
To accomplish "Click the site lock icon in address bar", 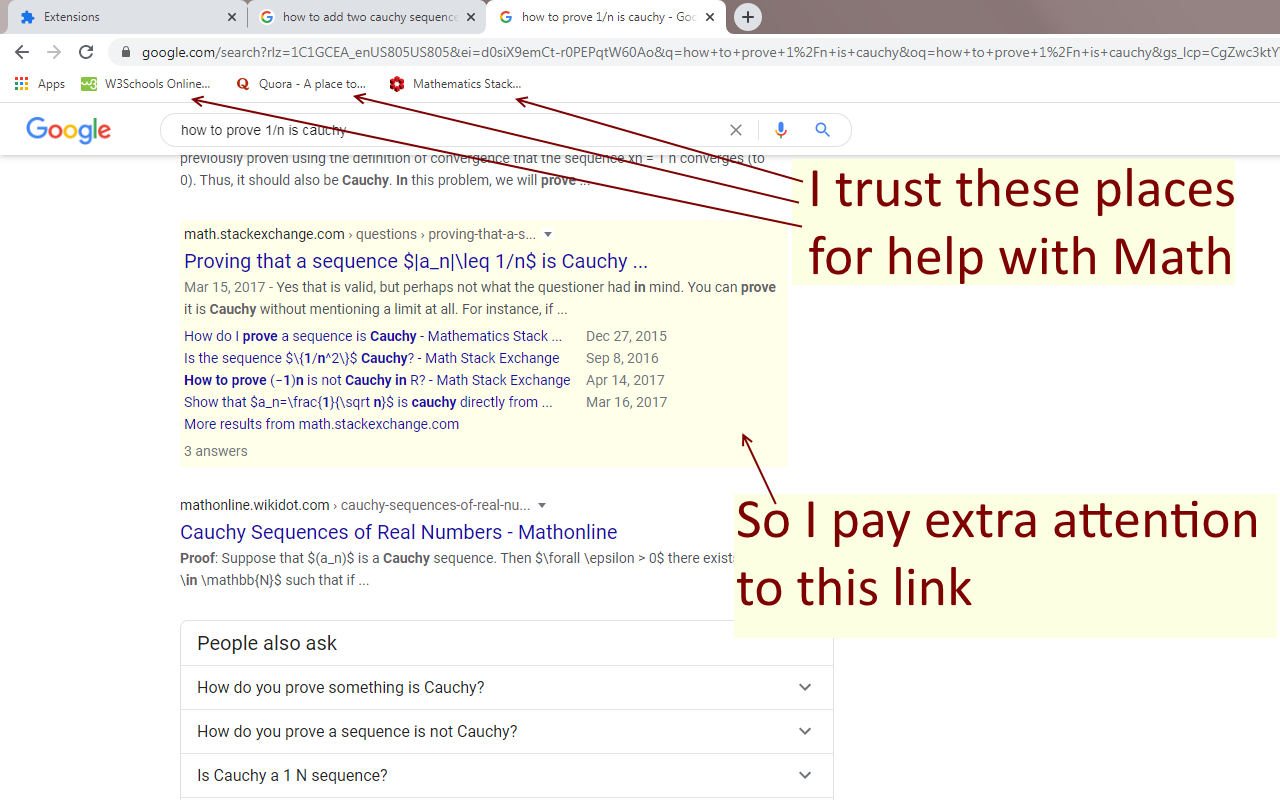I will coord(125,52).
